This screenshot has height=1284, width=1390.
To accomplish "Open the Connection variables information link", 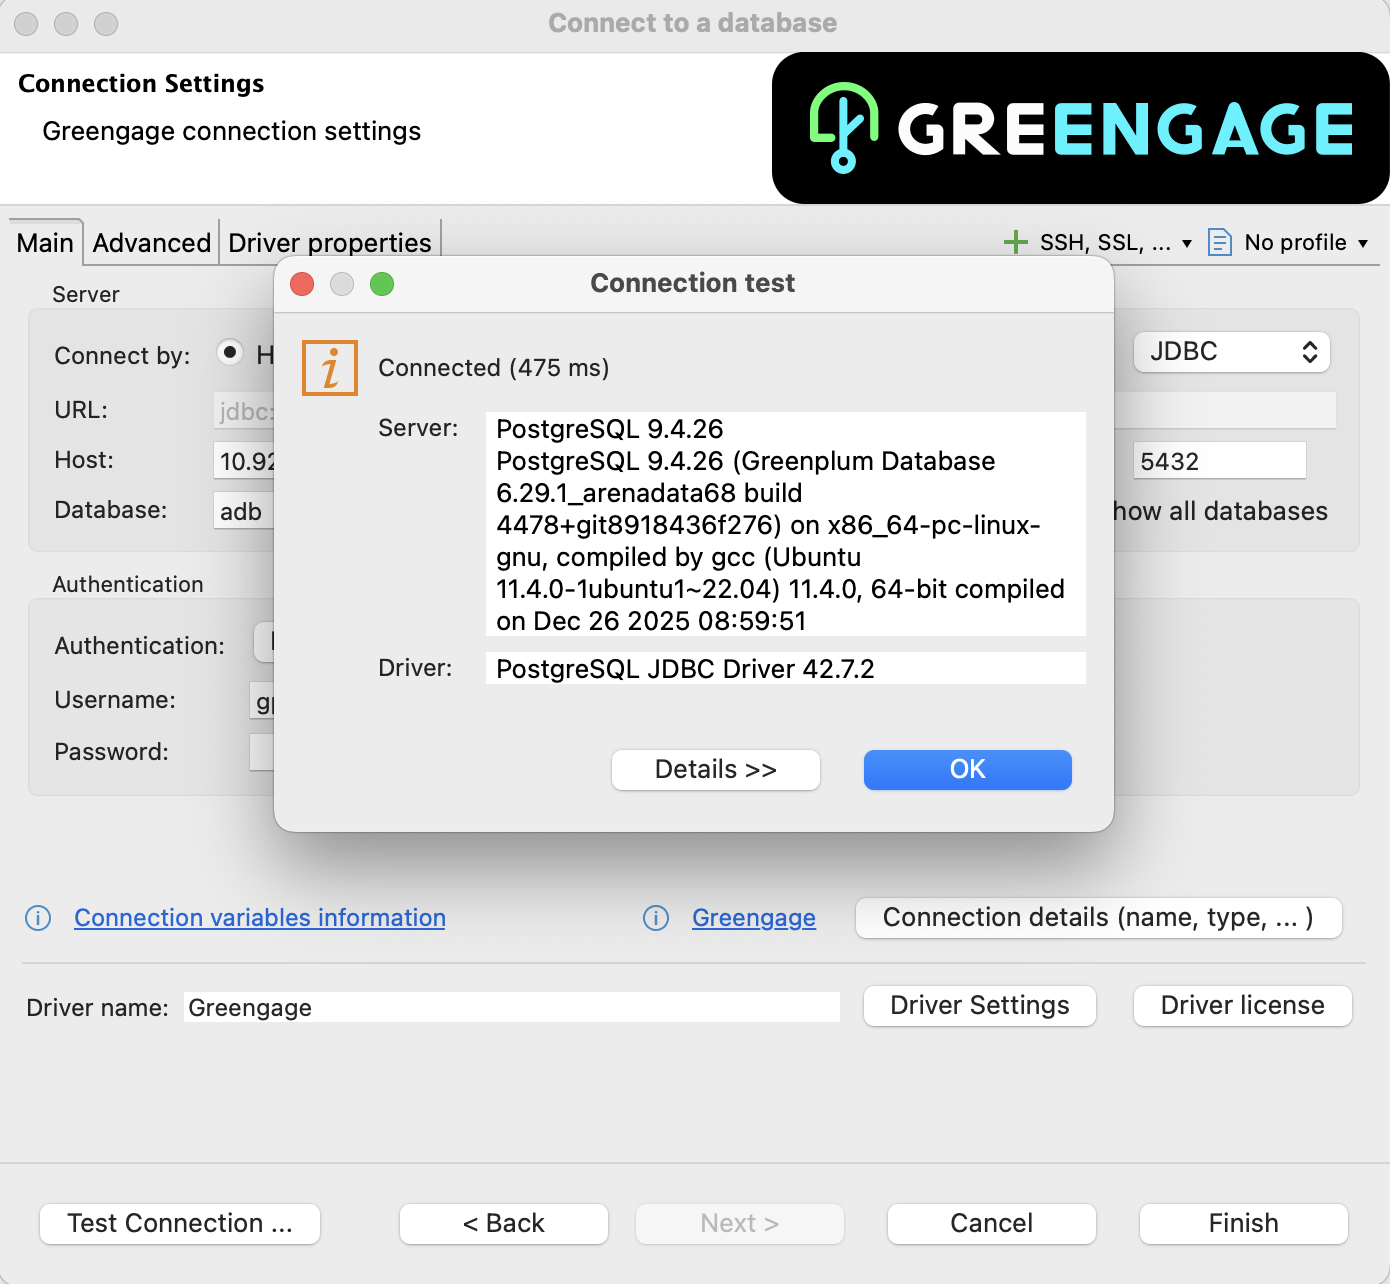I will point(260,918).
